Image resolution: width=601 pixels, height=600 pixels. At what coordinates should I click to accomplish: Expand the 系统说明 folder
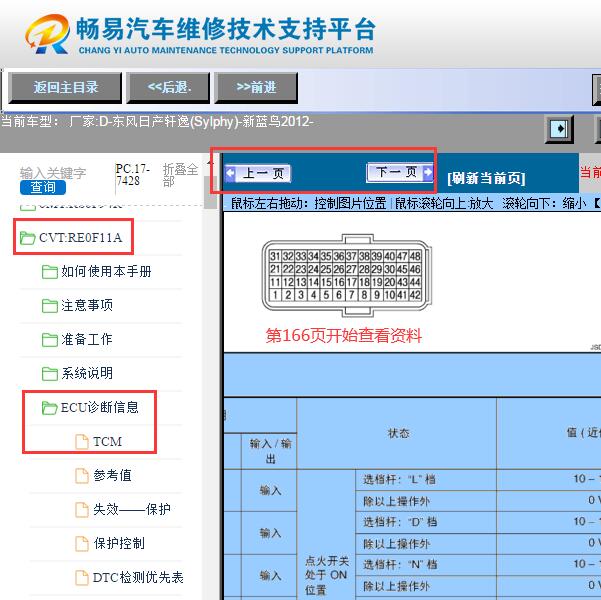87,373
